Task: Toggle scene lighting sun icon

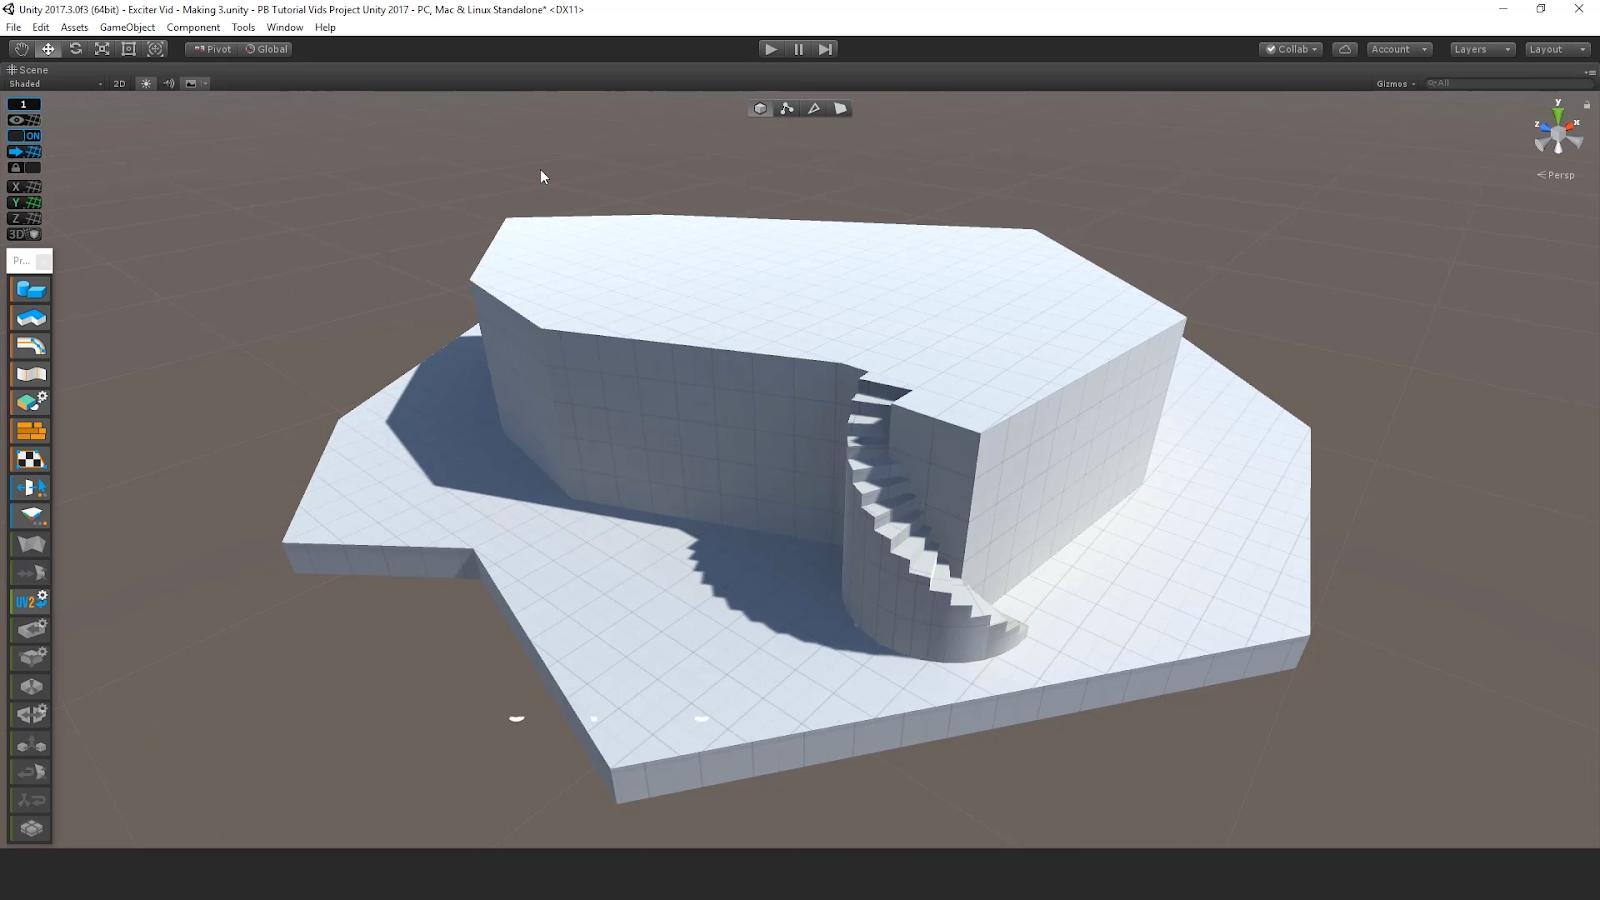Action: click(146, 84)
